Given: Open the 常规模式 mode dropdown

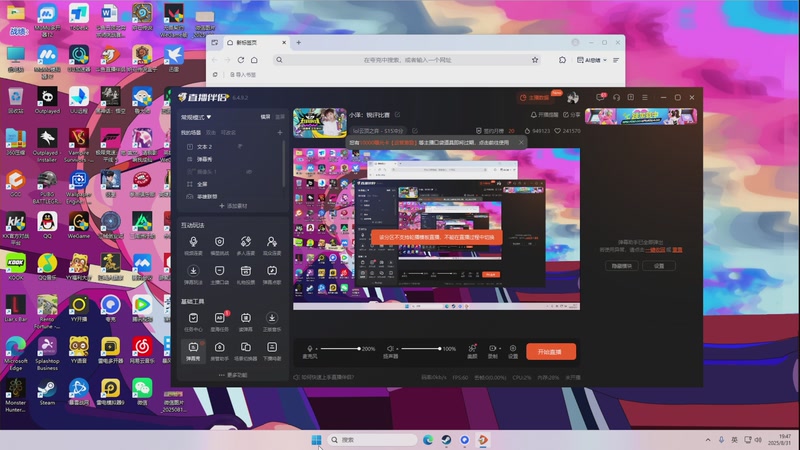Looking at the screenshot, I should coord(196,117).
